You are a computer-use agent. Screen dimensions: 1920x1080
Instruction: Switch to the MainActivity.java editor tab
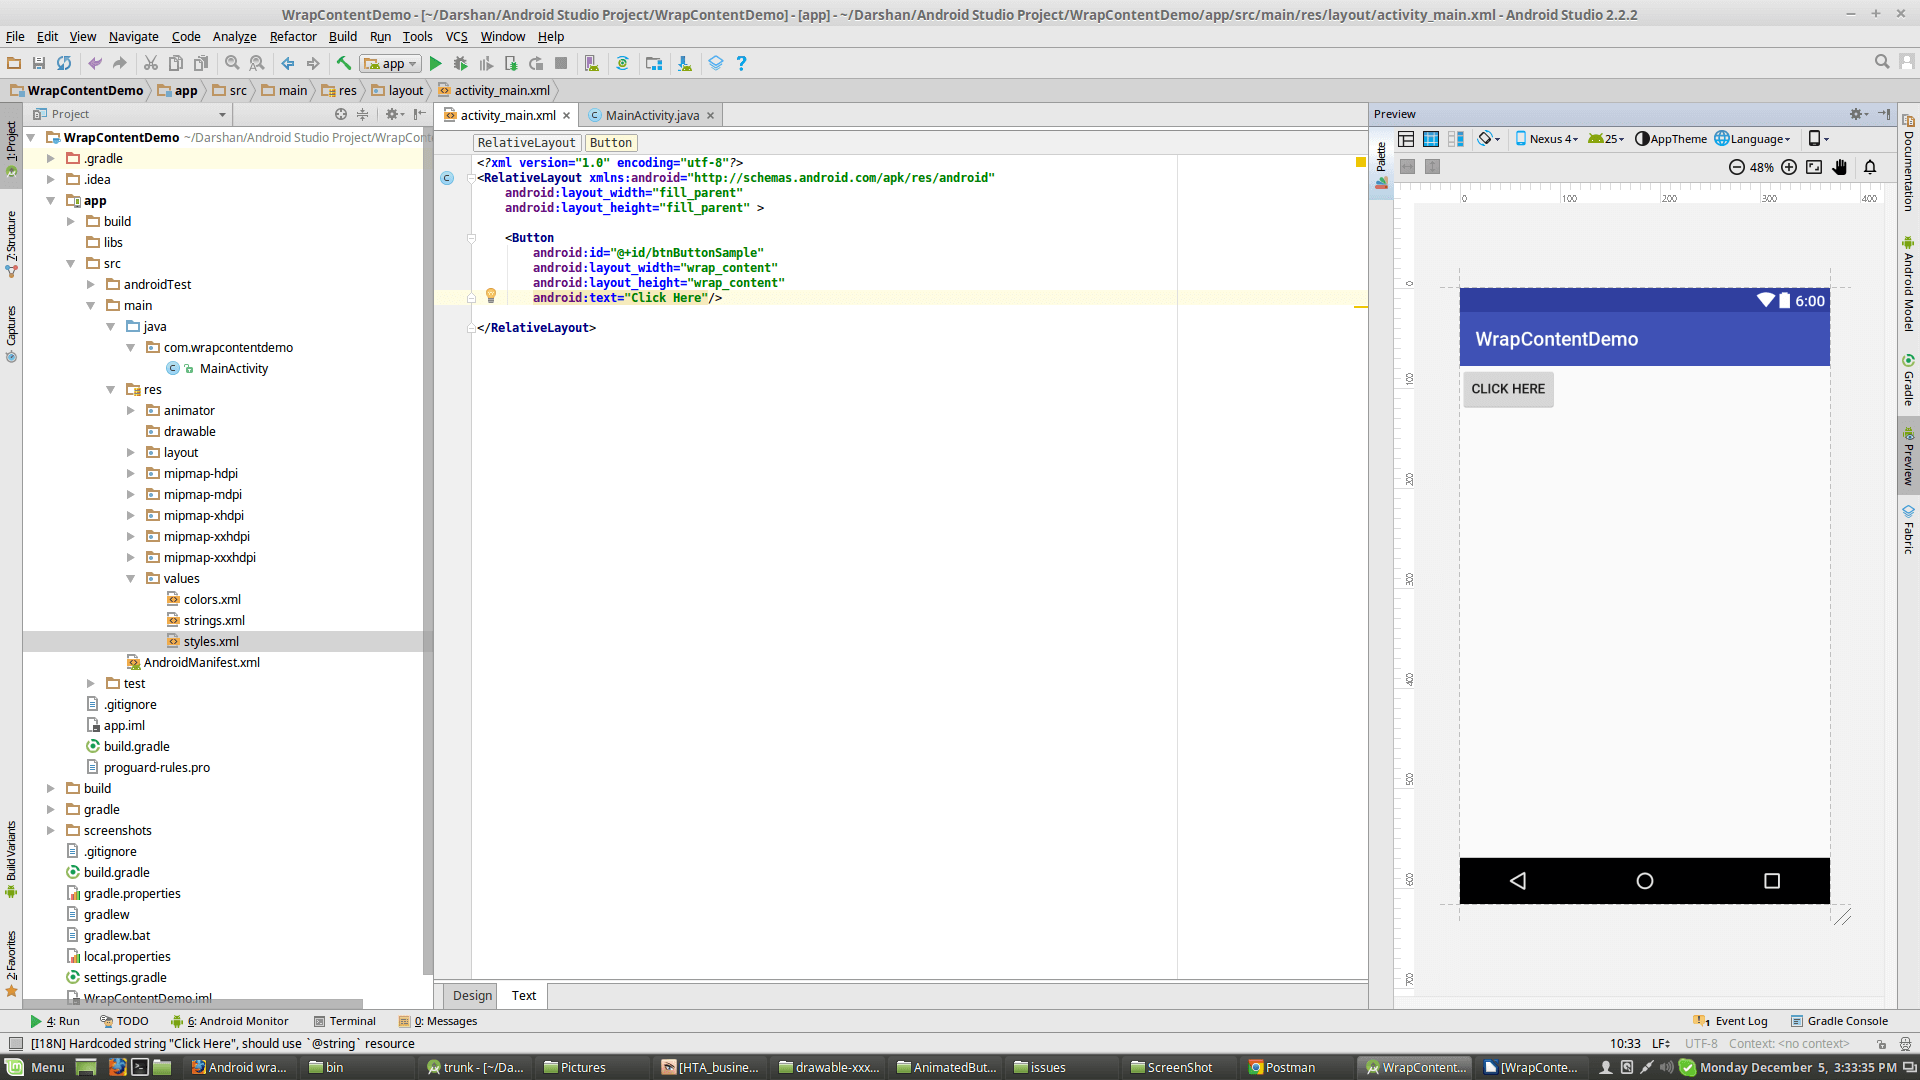[652, 115]
